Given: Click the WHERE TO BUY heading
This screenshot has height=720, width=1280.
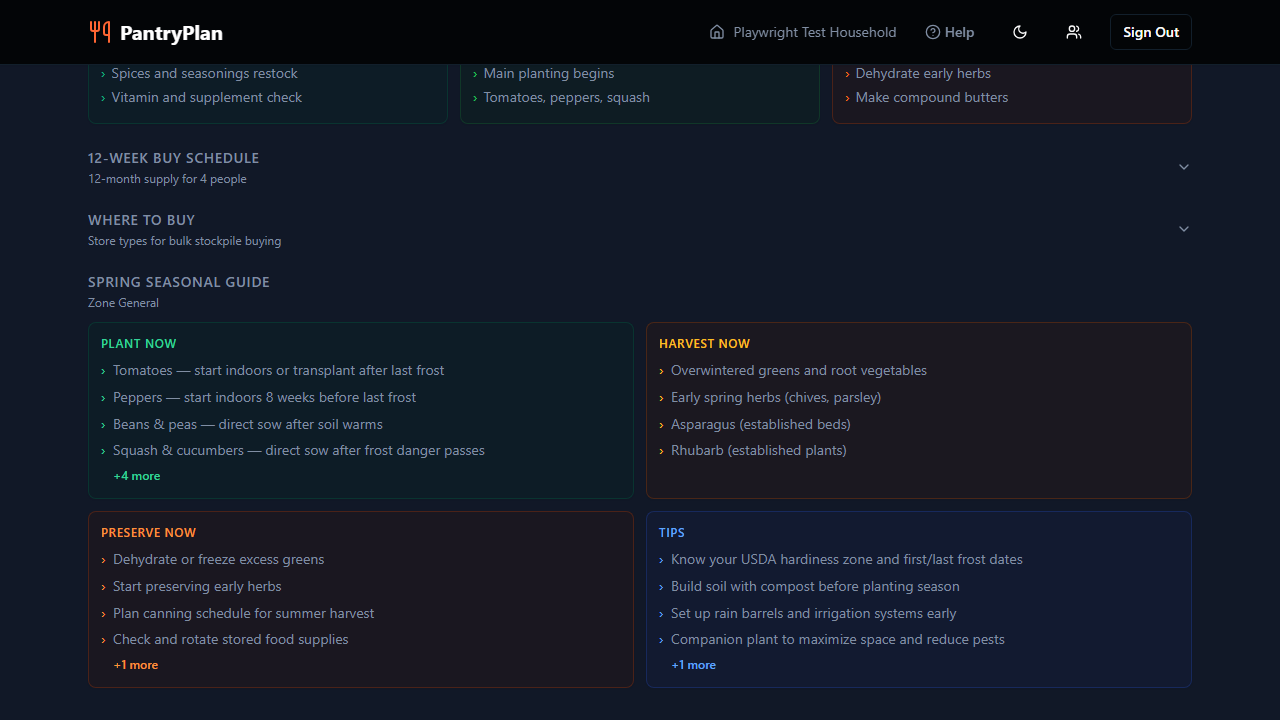Looking at the screenshot, I should pos(142,220).
